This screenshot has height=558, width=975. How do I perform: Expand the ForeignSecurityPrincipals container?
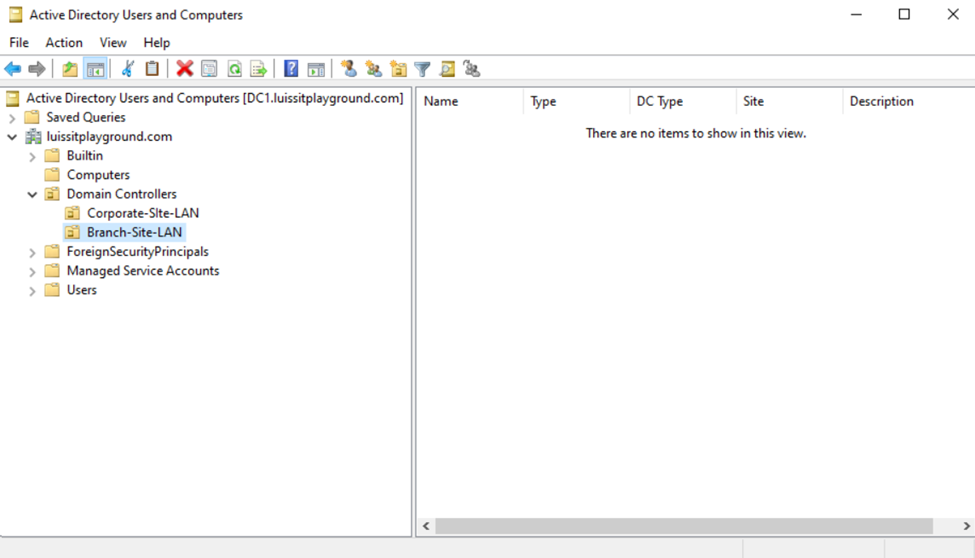click(32, 252)
